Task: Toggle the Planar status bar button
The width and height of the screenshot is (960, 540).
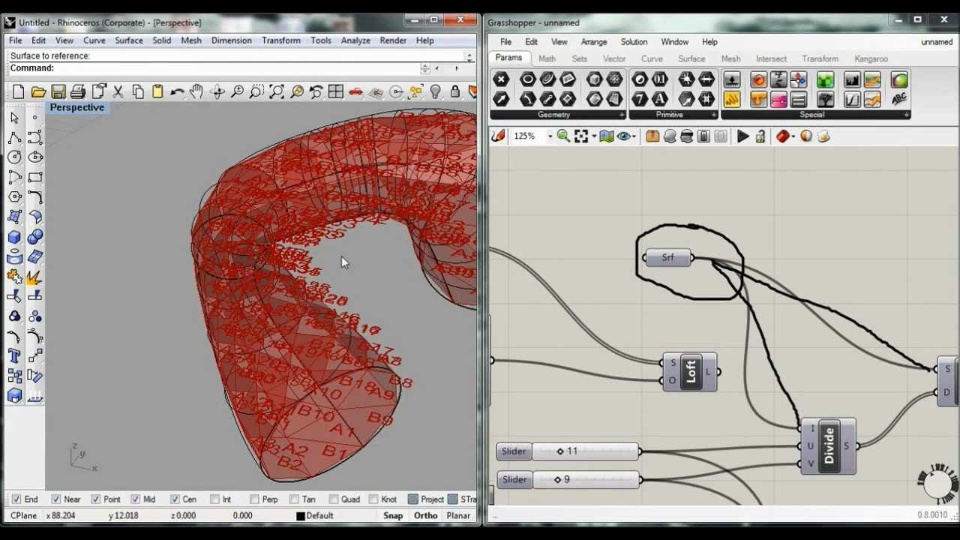Action: point(458,516)
